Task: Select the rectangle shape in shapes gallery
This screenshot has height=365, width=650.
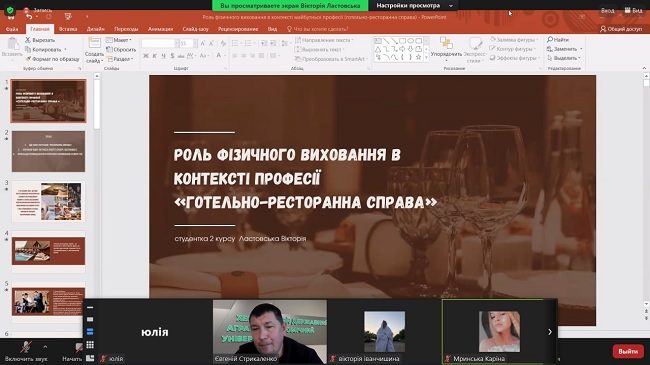Action: pos(403,41)
